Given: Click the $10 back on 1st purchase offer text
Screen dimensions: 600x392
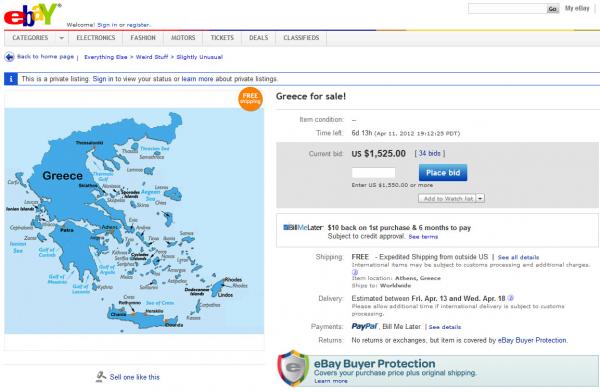Looking at the screenshot, I should [399, 228].
